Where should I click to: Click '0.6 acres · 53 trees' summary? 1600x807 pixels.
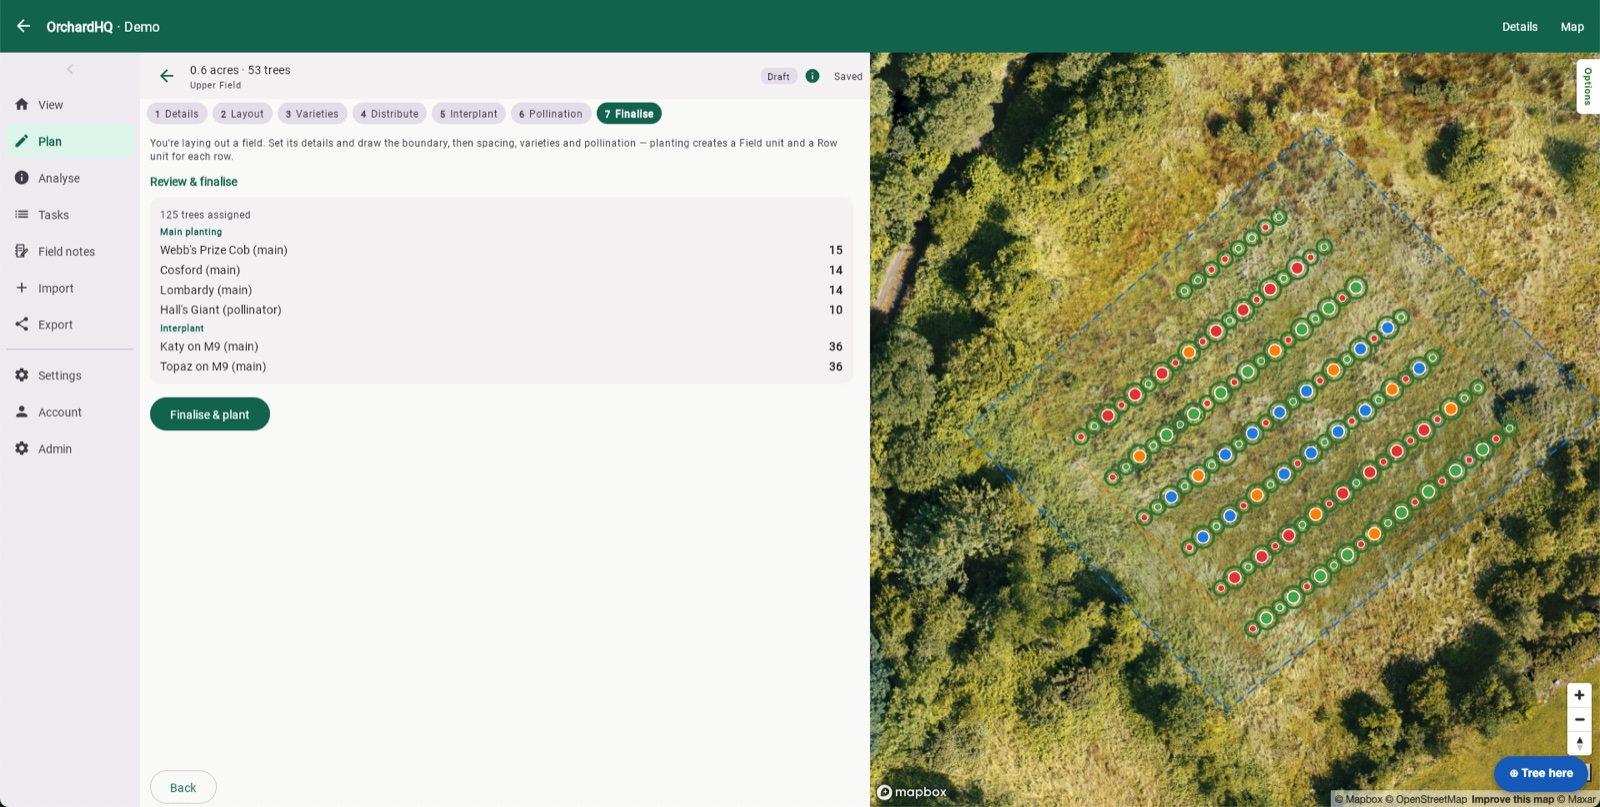(240, 70)
